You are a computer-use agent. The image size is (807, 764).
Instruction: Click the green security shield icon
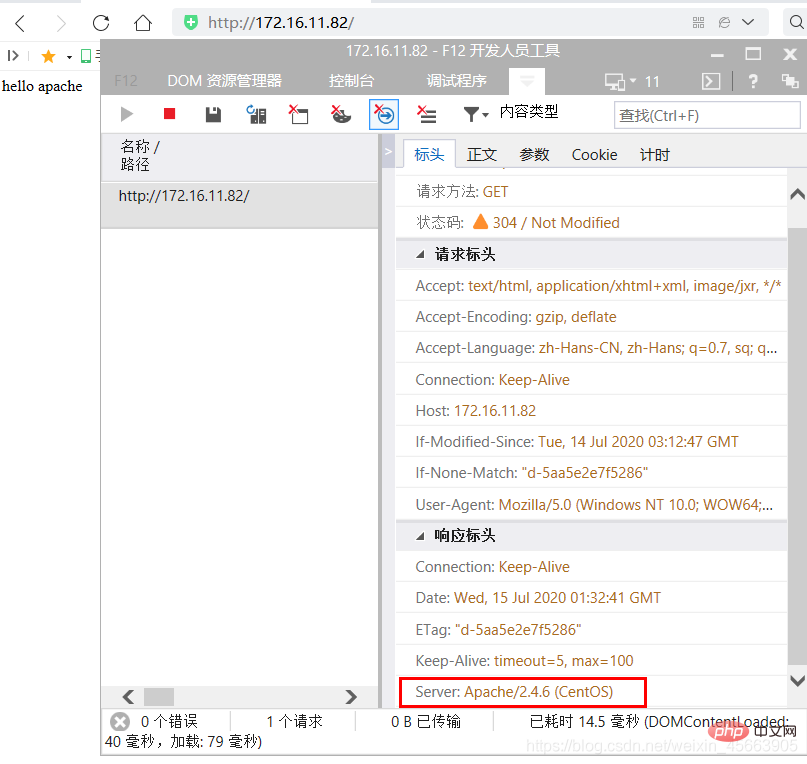click(191, 23)
